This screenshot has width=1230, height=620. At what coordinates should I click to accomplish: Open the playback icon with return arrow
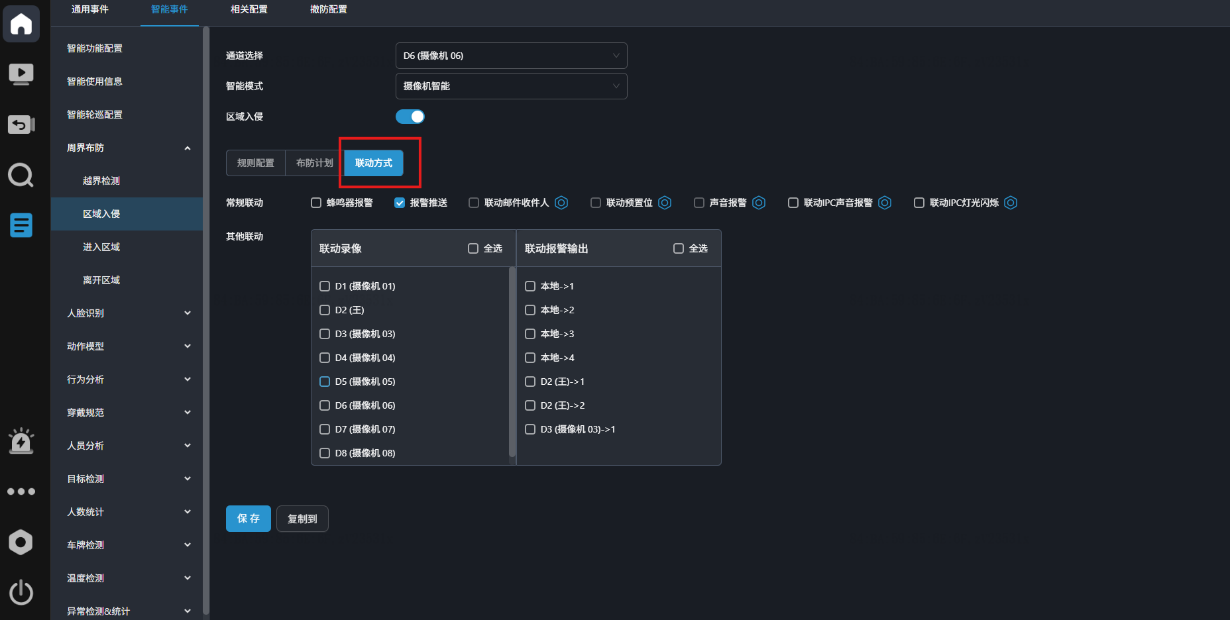[x=21, y=124]
